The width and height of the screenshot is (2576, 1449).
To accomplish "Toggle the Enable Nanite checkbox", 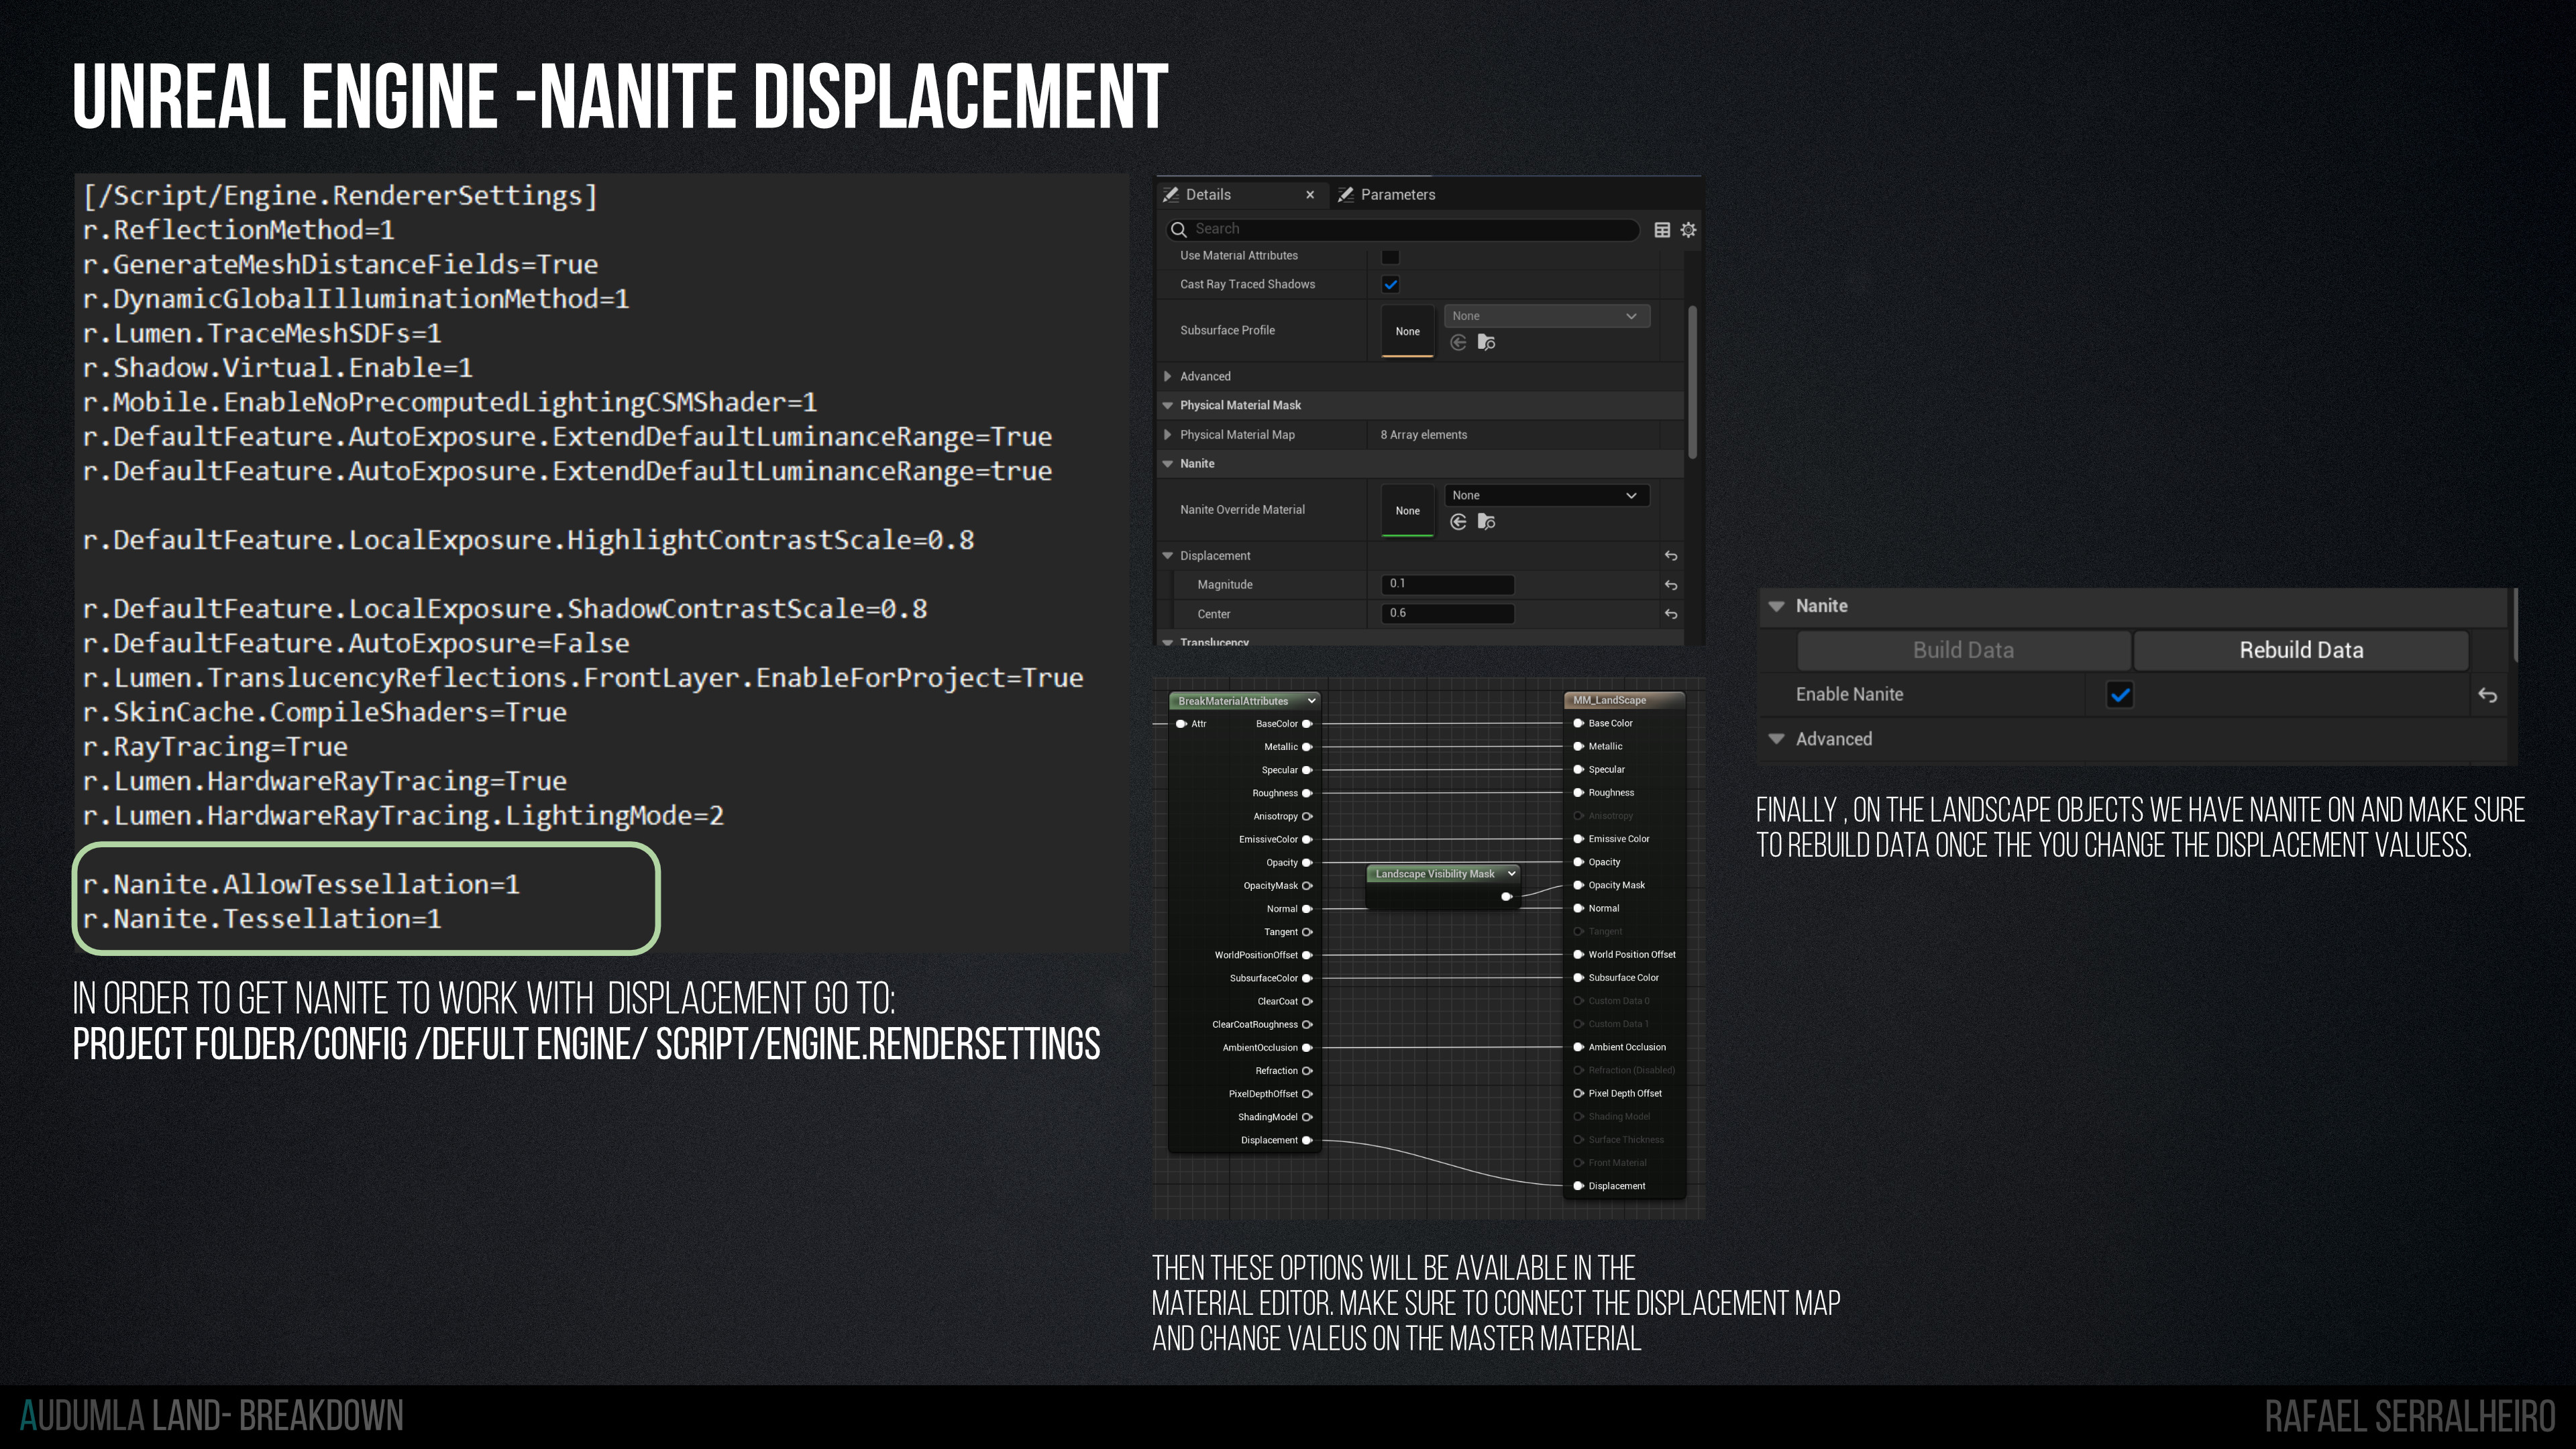I will (2119, 695).
